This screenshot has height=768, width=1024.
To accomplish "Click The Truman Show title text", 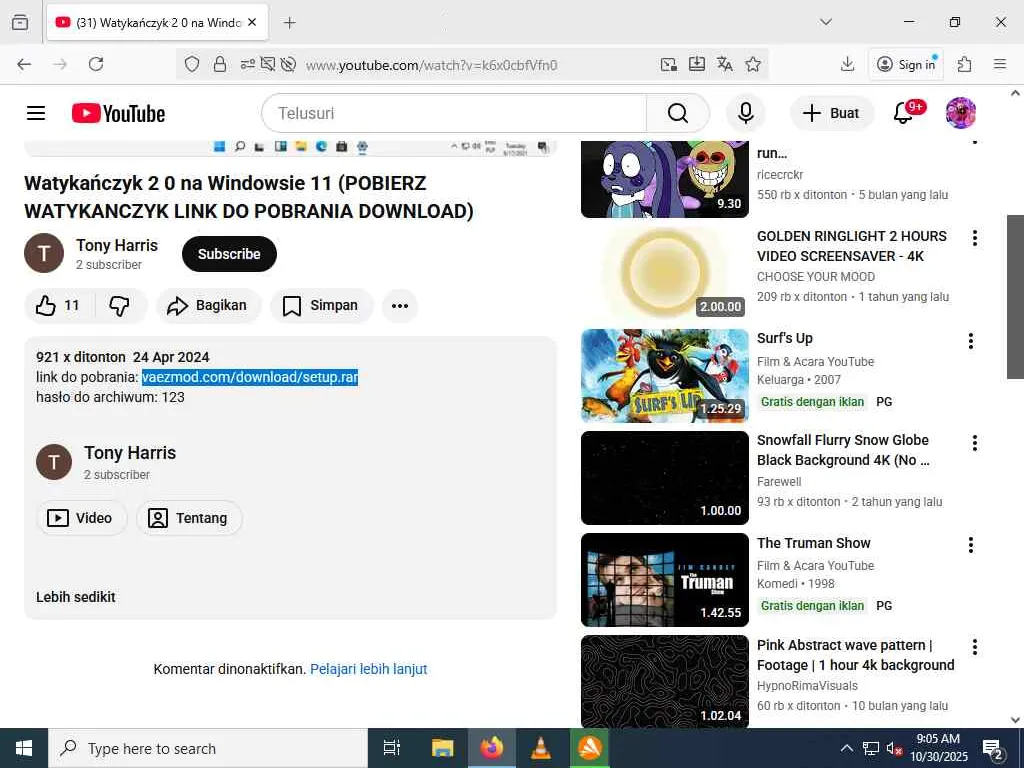I will coord(814,543).
